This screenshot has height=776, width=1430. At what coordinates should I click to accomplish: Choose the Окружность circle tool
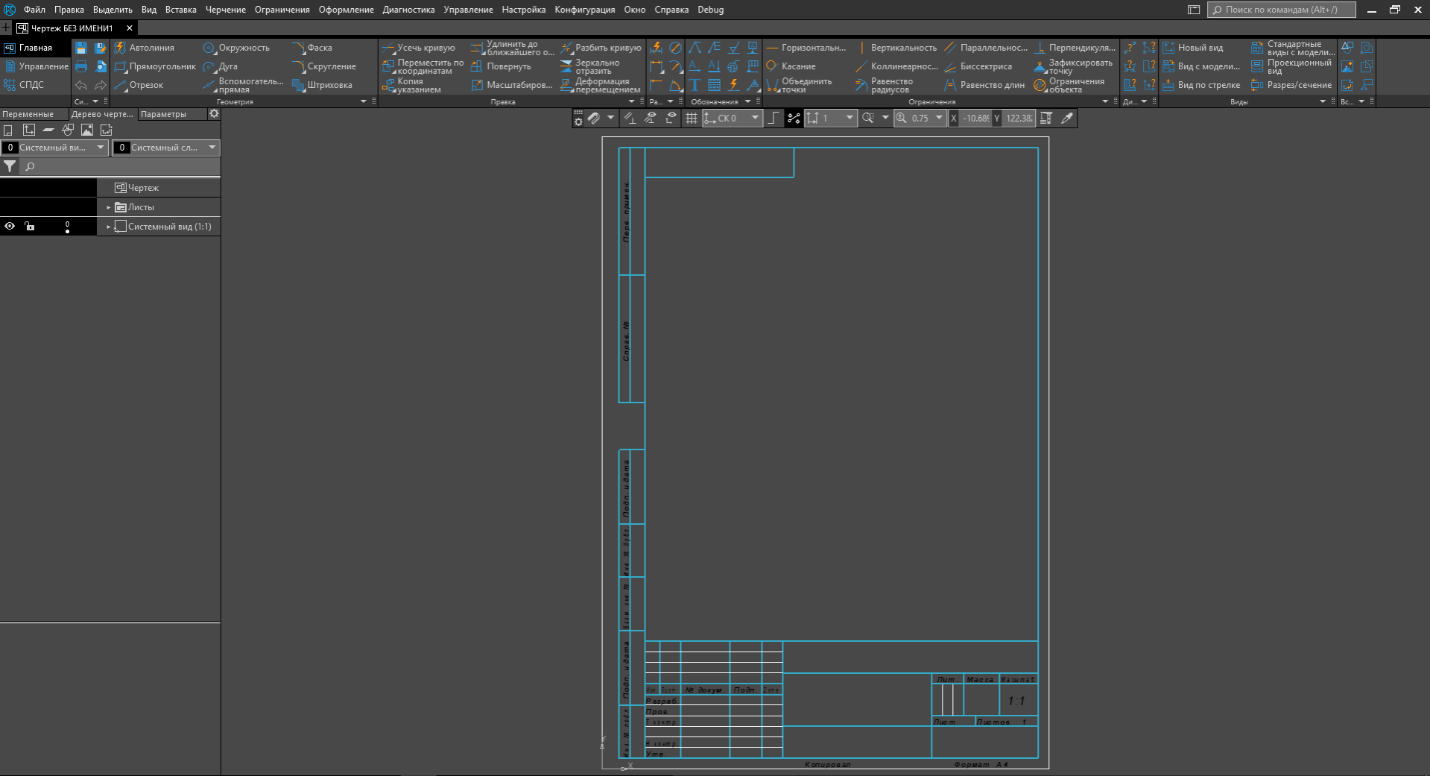pyautogui.click(x=237, y=47)
